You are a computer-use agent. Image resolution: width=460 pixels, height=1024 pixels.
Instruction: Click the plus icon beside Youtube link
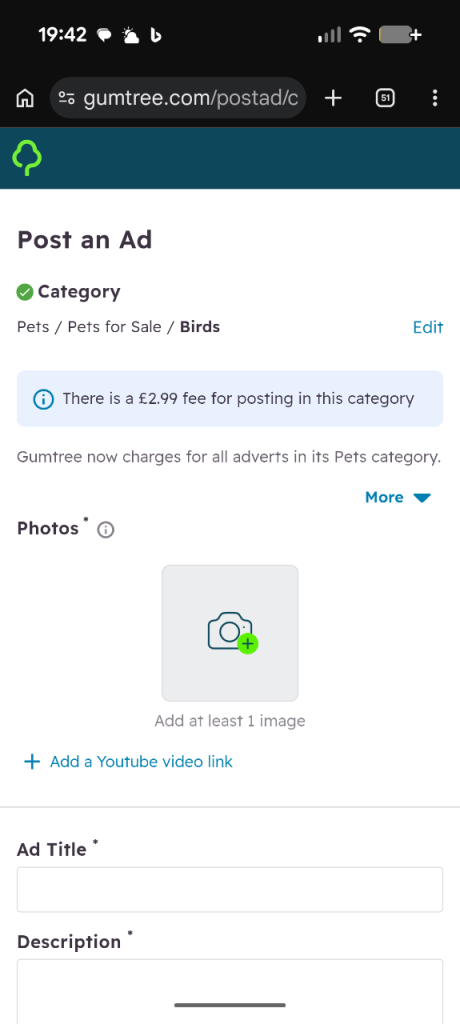click(x=31, y=761)
